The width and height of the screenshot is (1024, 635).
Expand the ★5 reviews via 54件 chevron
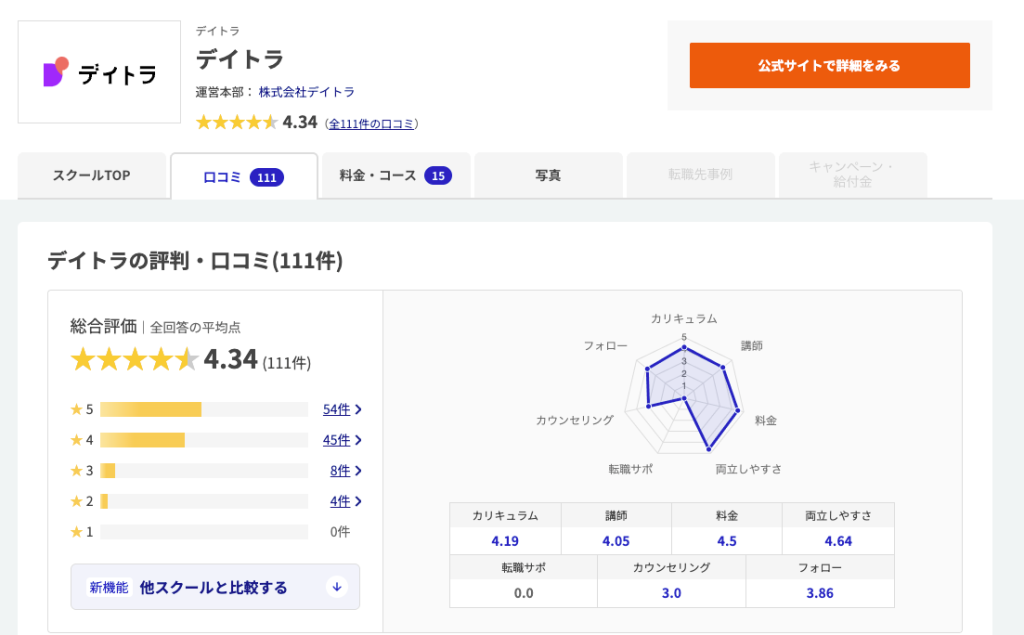click(x=345, y=408)
